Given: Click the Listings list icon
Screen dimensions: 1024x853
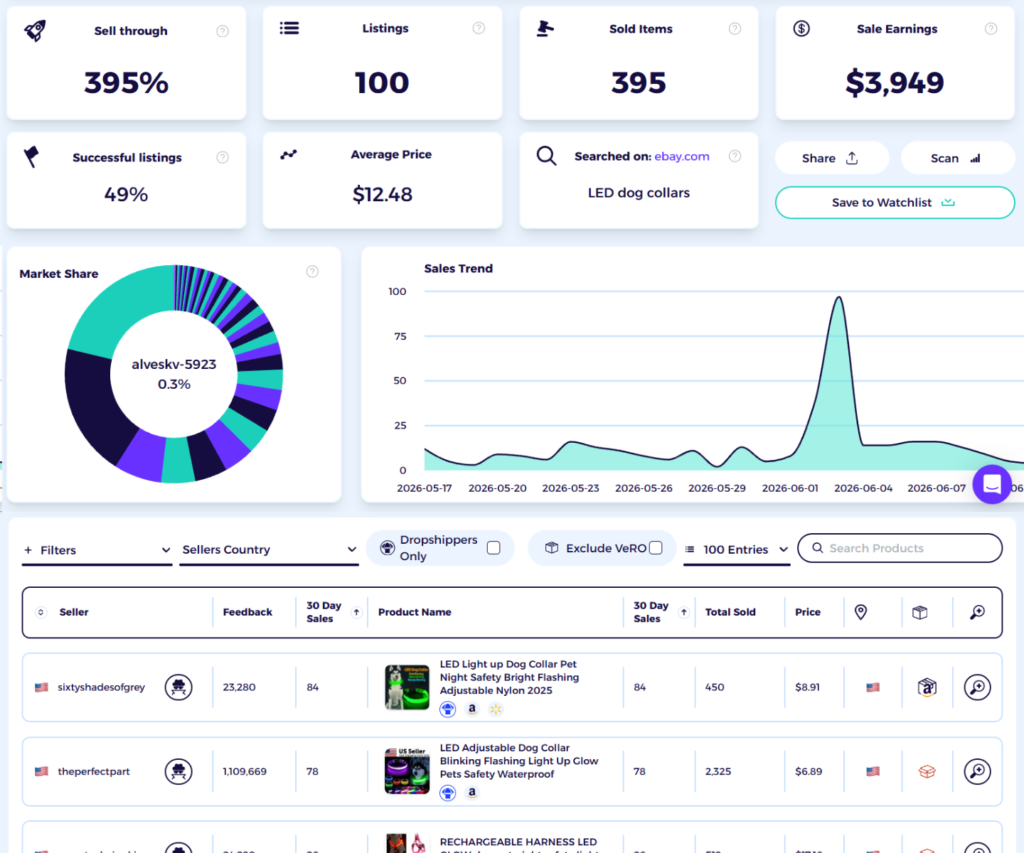Looking at the screenshot, I should pos(289,28).
